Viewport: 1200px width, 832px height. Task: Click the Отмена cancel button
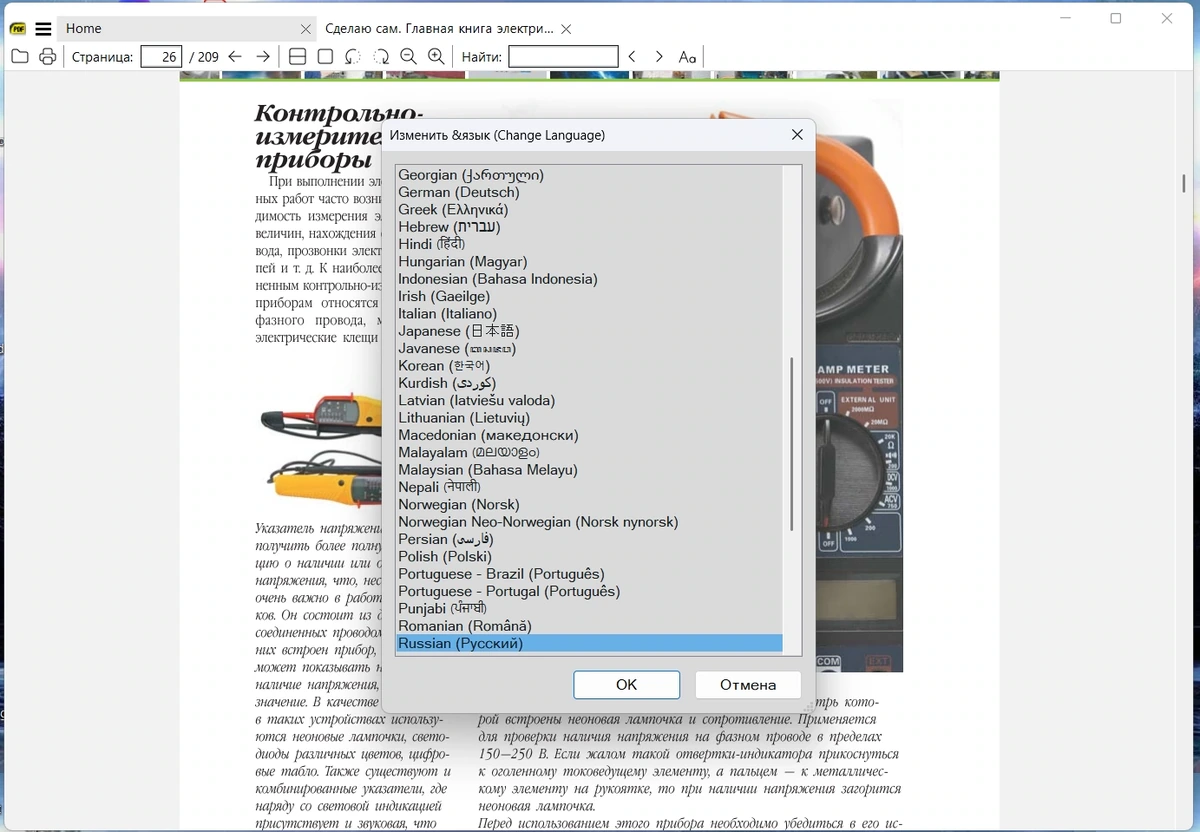point(748,685)
